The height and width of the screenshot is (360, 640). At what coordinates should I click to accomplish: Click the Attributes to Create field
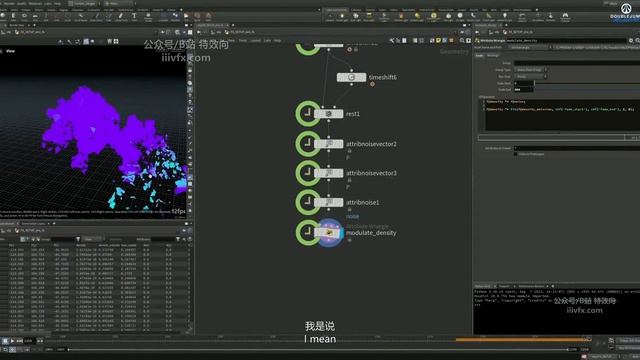pos(577,148)
